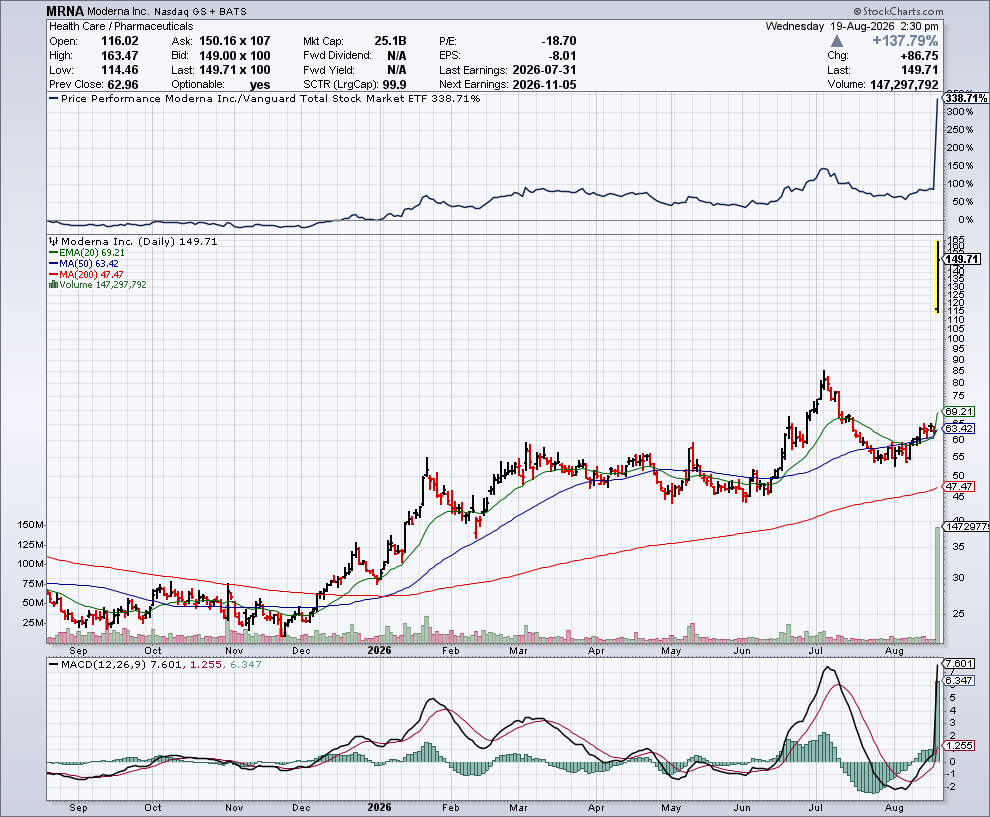The height and width of the screenshot is (817, 990).
Task: Click the 1.255 MACD histogram value tag
Action: [x=958, y=746]
